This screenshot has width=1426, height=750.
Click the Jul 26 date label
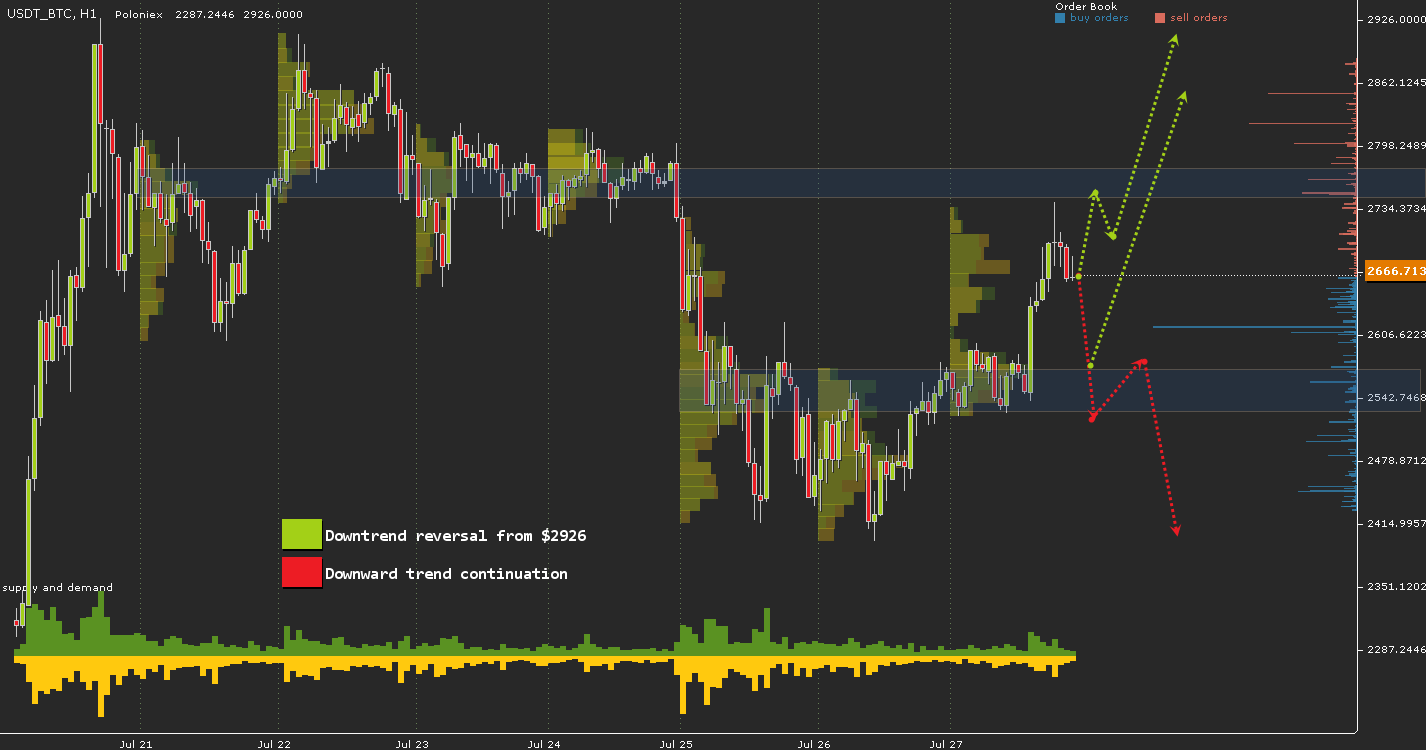click(x=815, y=744)
